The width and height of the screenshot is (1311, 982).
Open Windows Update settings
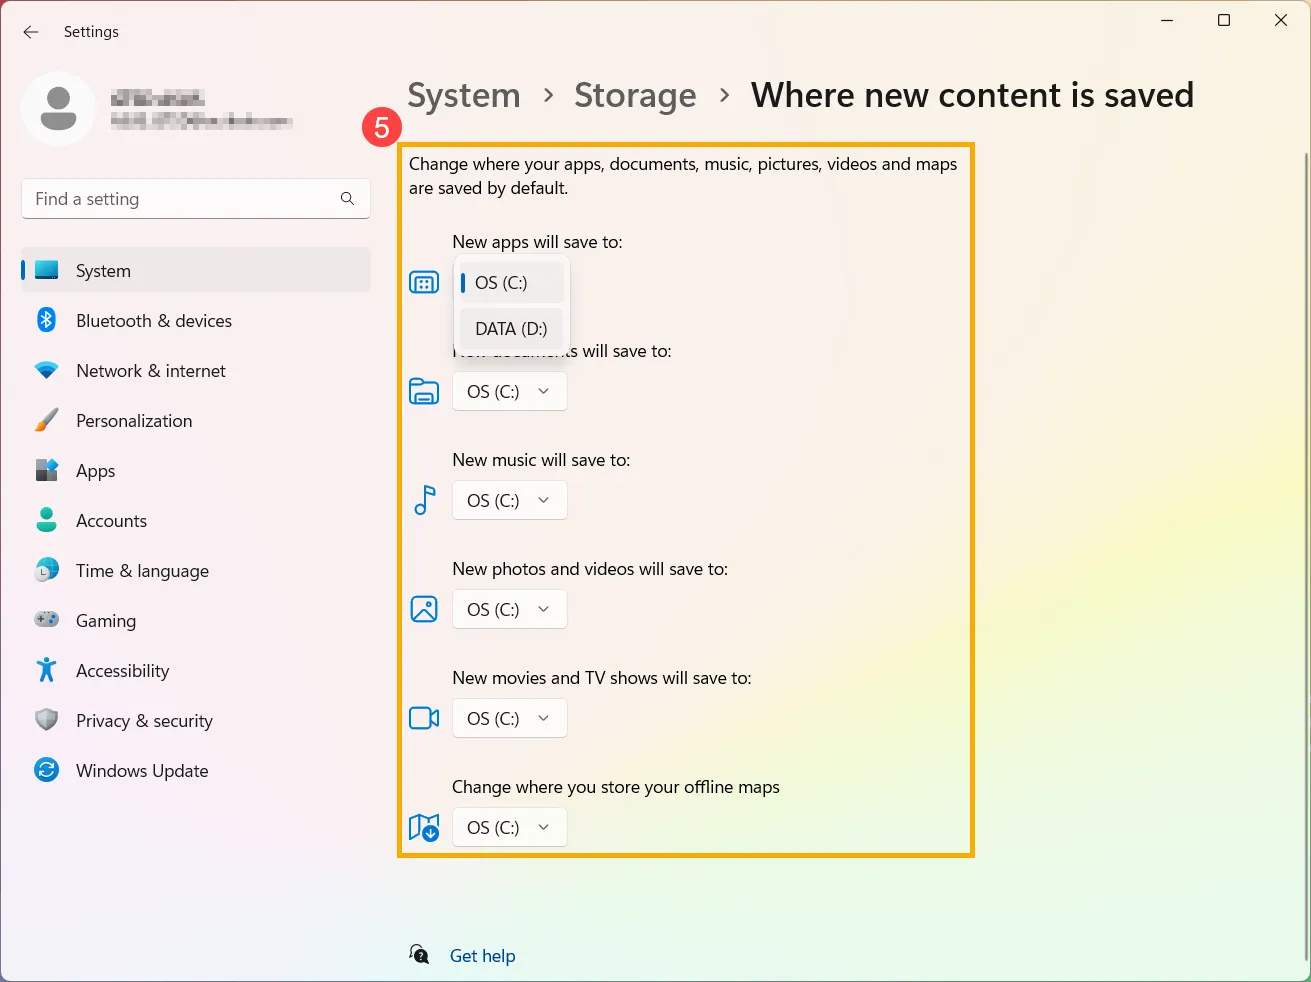point(196,770)
